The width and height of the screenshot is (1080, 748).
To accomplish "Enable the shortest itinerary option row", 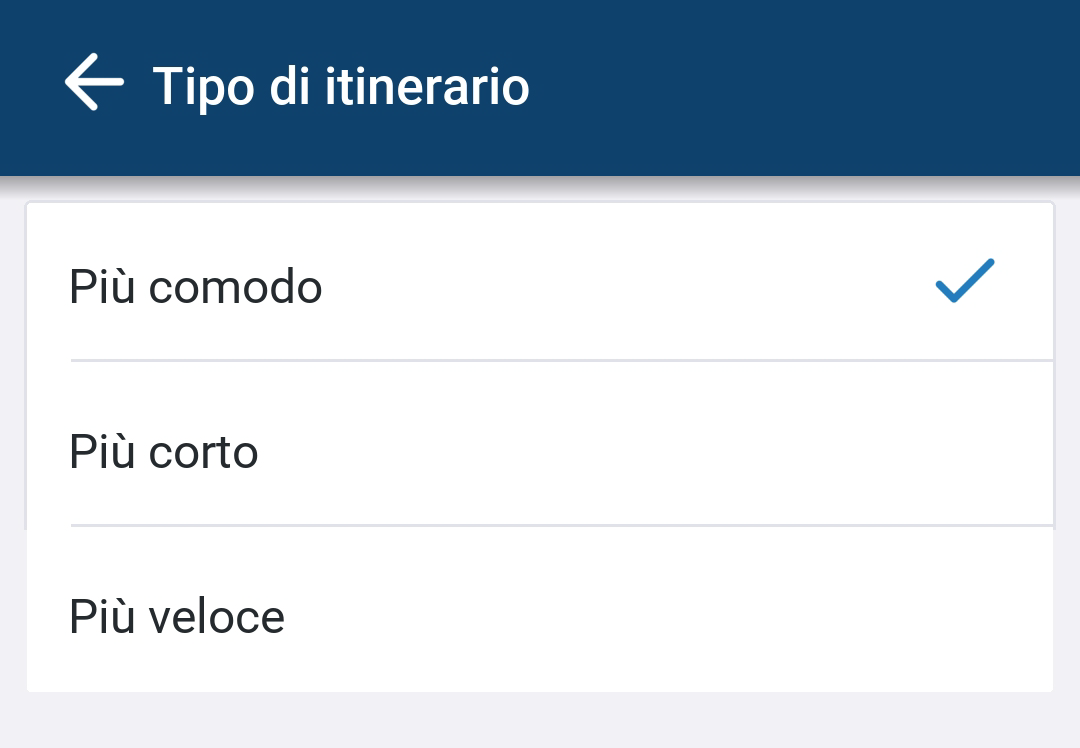I will [540, 452].
